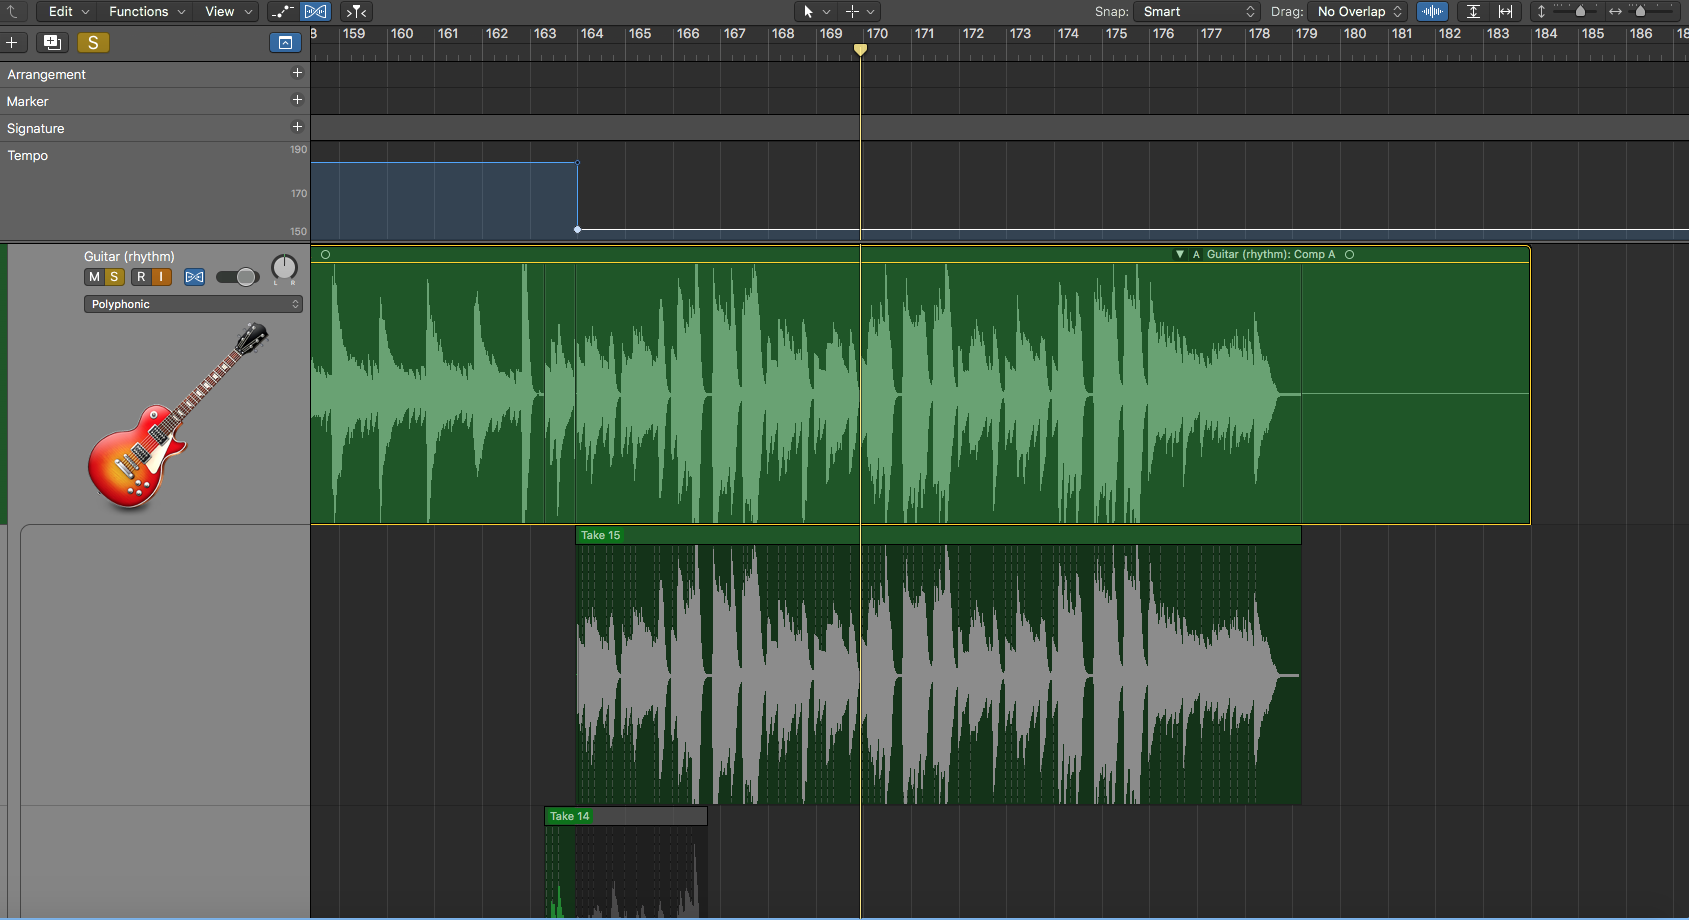Click the tempo point at value 150
The width and height of the screenshot is (1689, 920).
[577, 230]
